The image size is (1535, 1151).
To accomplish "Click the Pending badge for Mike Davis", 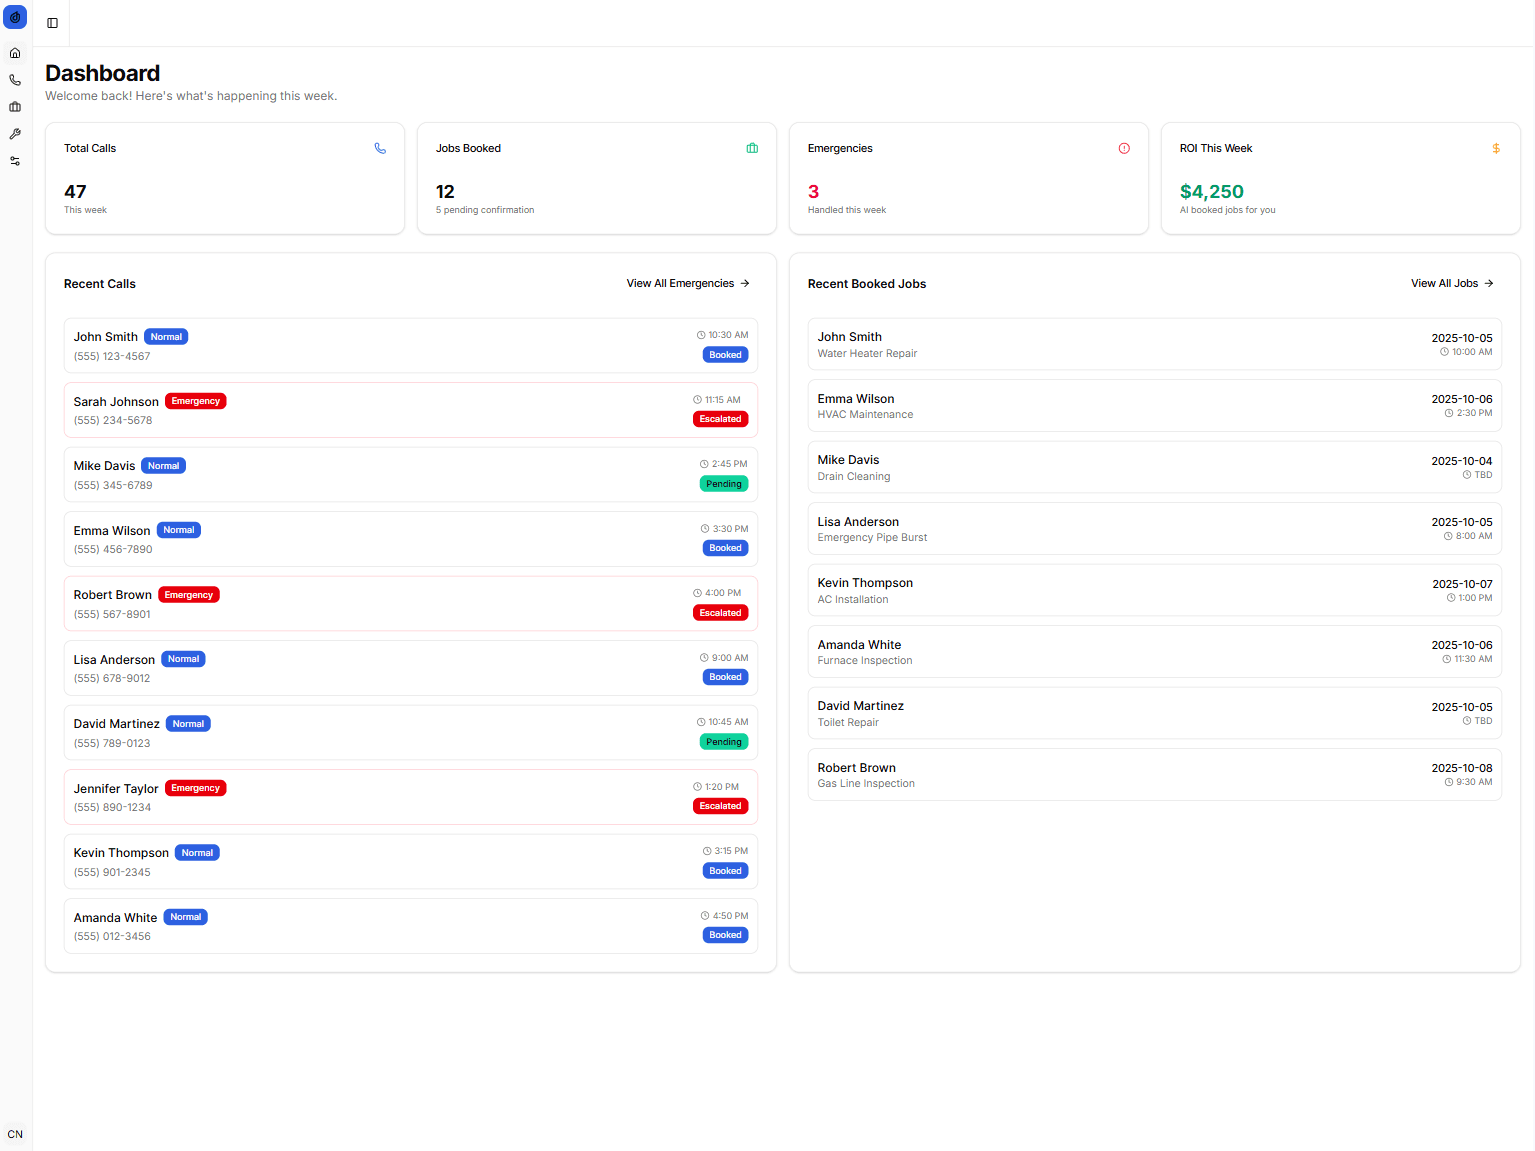I will [x=724, y=484].
